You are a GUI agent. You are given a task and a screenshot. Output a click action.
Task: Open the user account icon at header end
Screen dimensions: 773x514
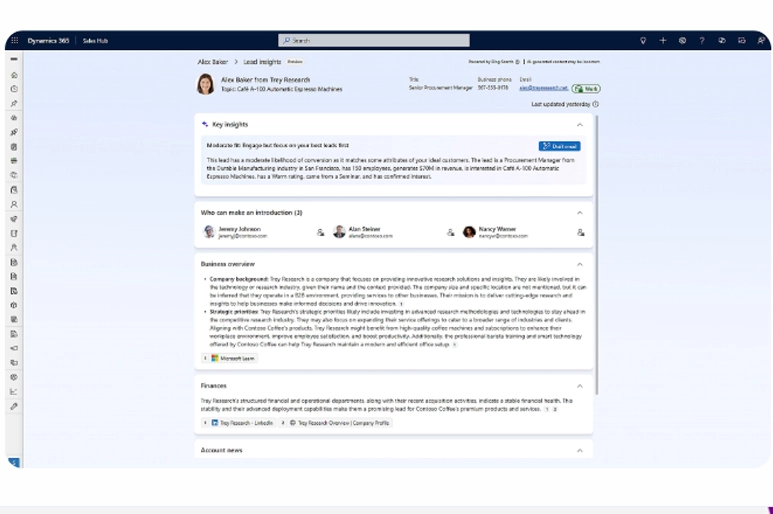(x=761, y=40)
